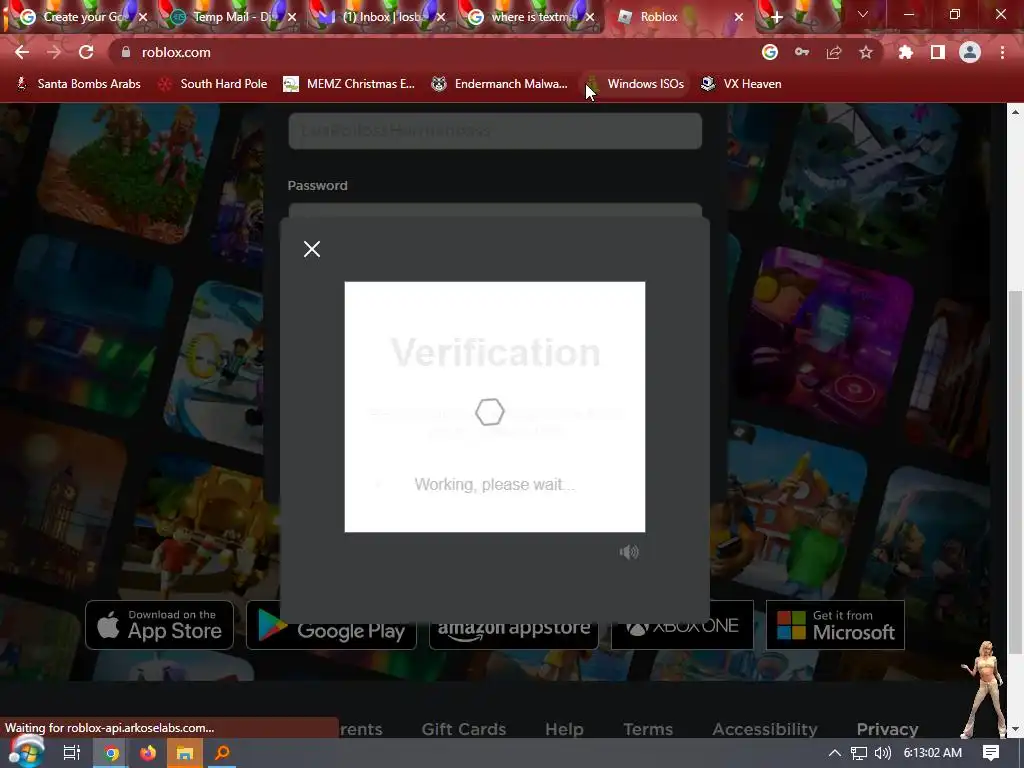Go back using the browser back arrow
This screenshot has width=1024, height=768.
[x=22, y=52]
